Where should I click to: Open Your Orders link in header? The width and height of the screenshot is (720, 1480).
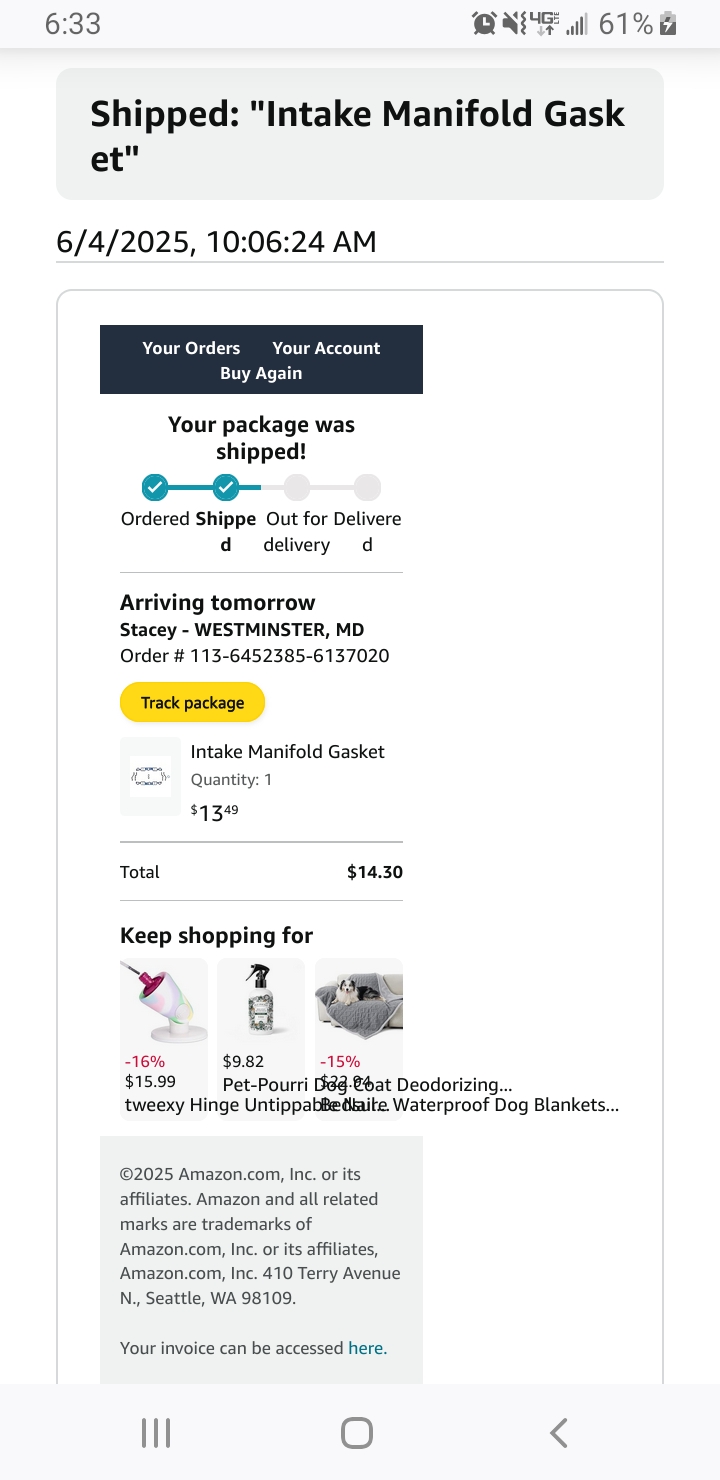[191, 348]
